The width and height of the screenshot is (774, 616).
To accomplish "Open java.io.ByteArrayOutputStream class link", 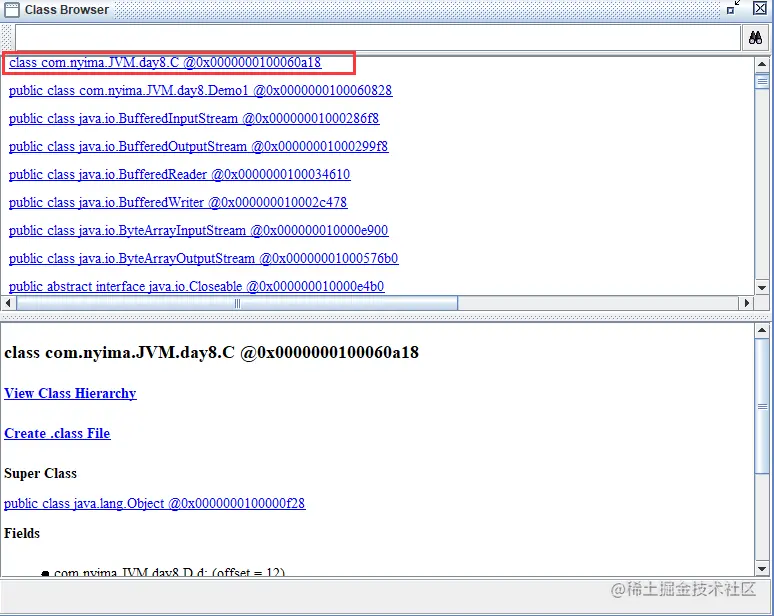I will (203, 258).
